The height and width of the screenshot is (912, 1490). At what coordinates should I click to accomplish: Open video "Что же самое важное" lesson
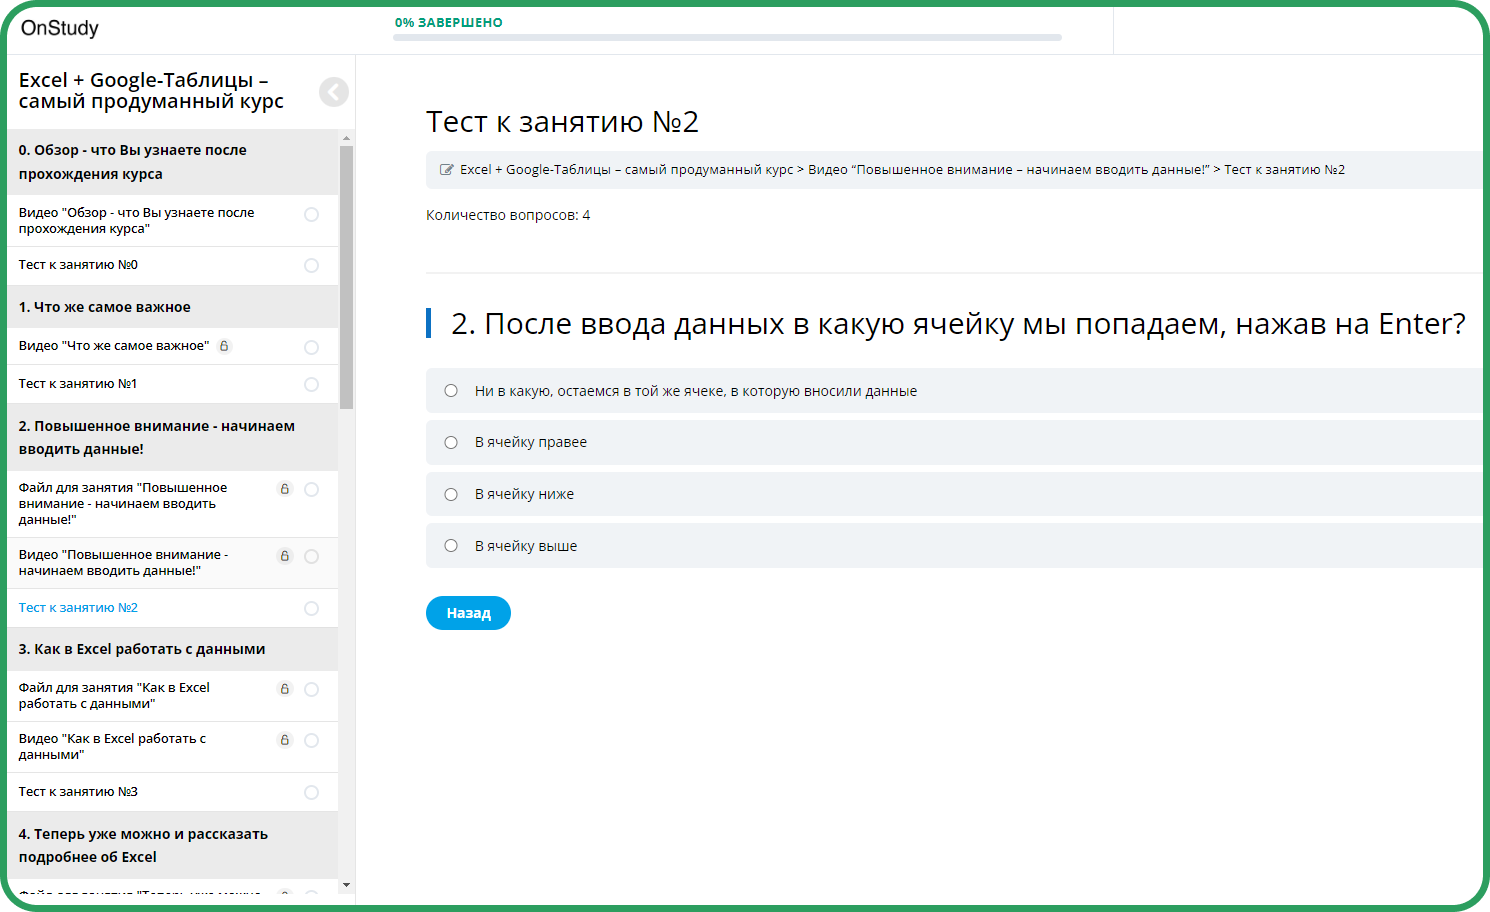coord(114,346)
